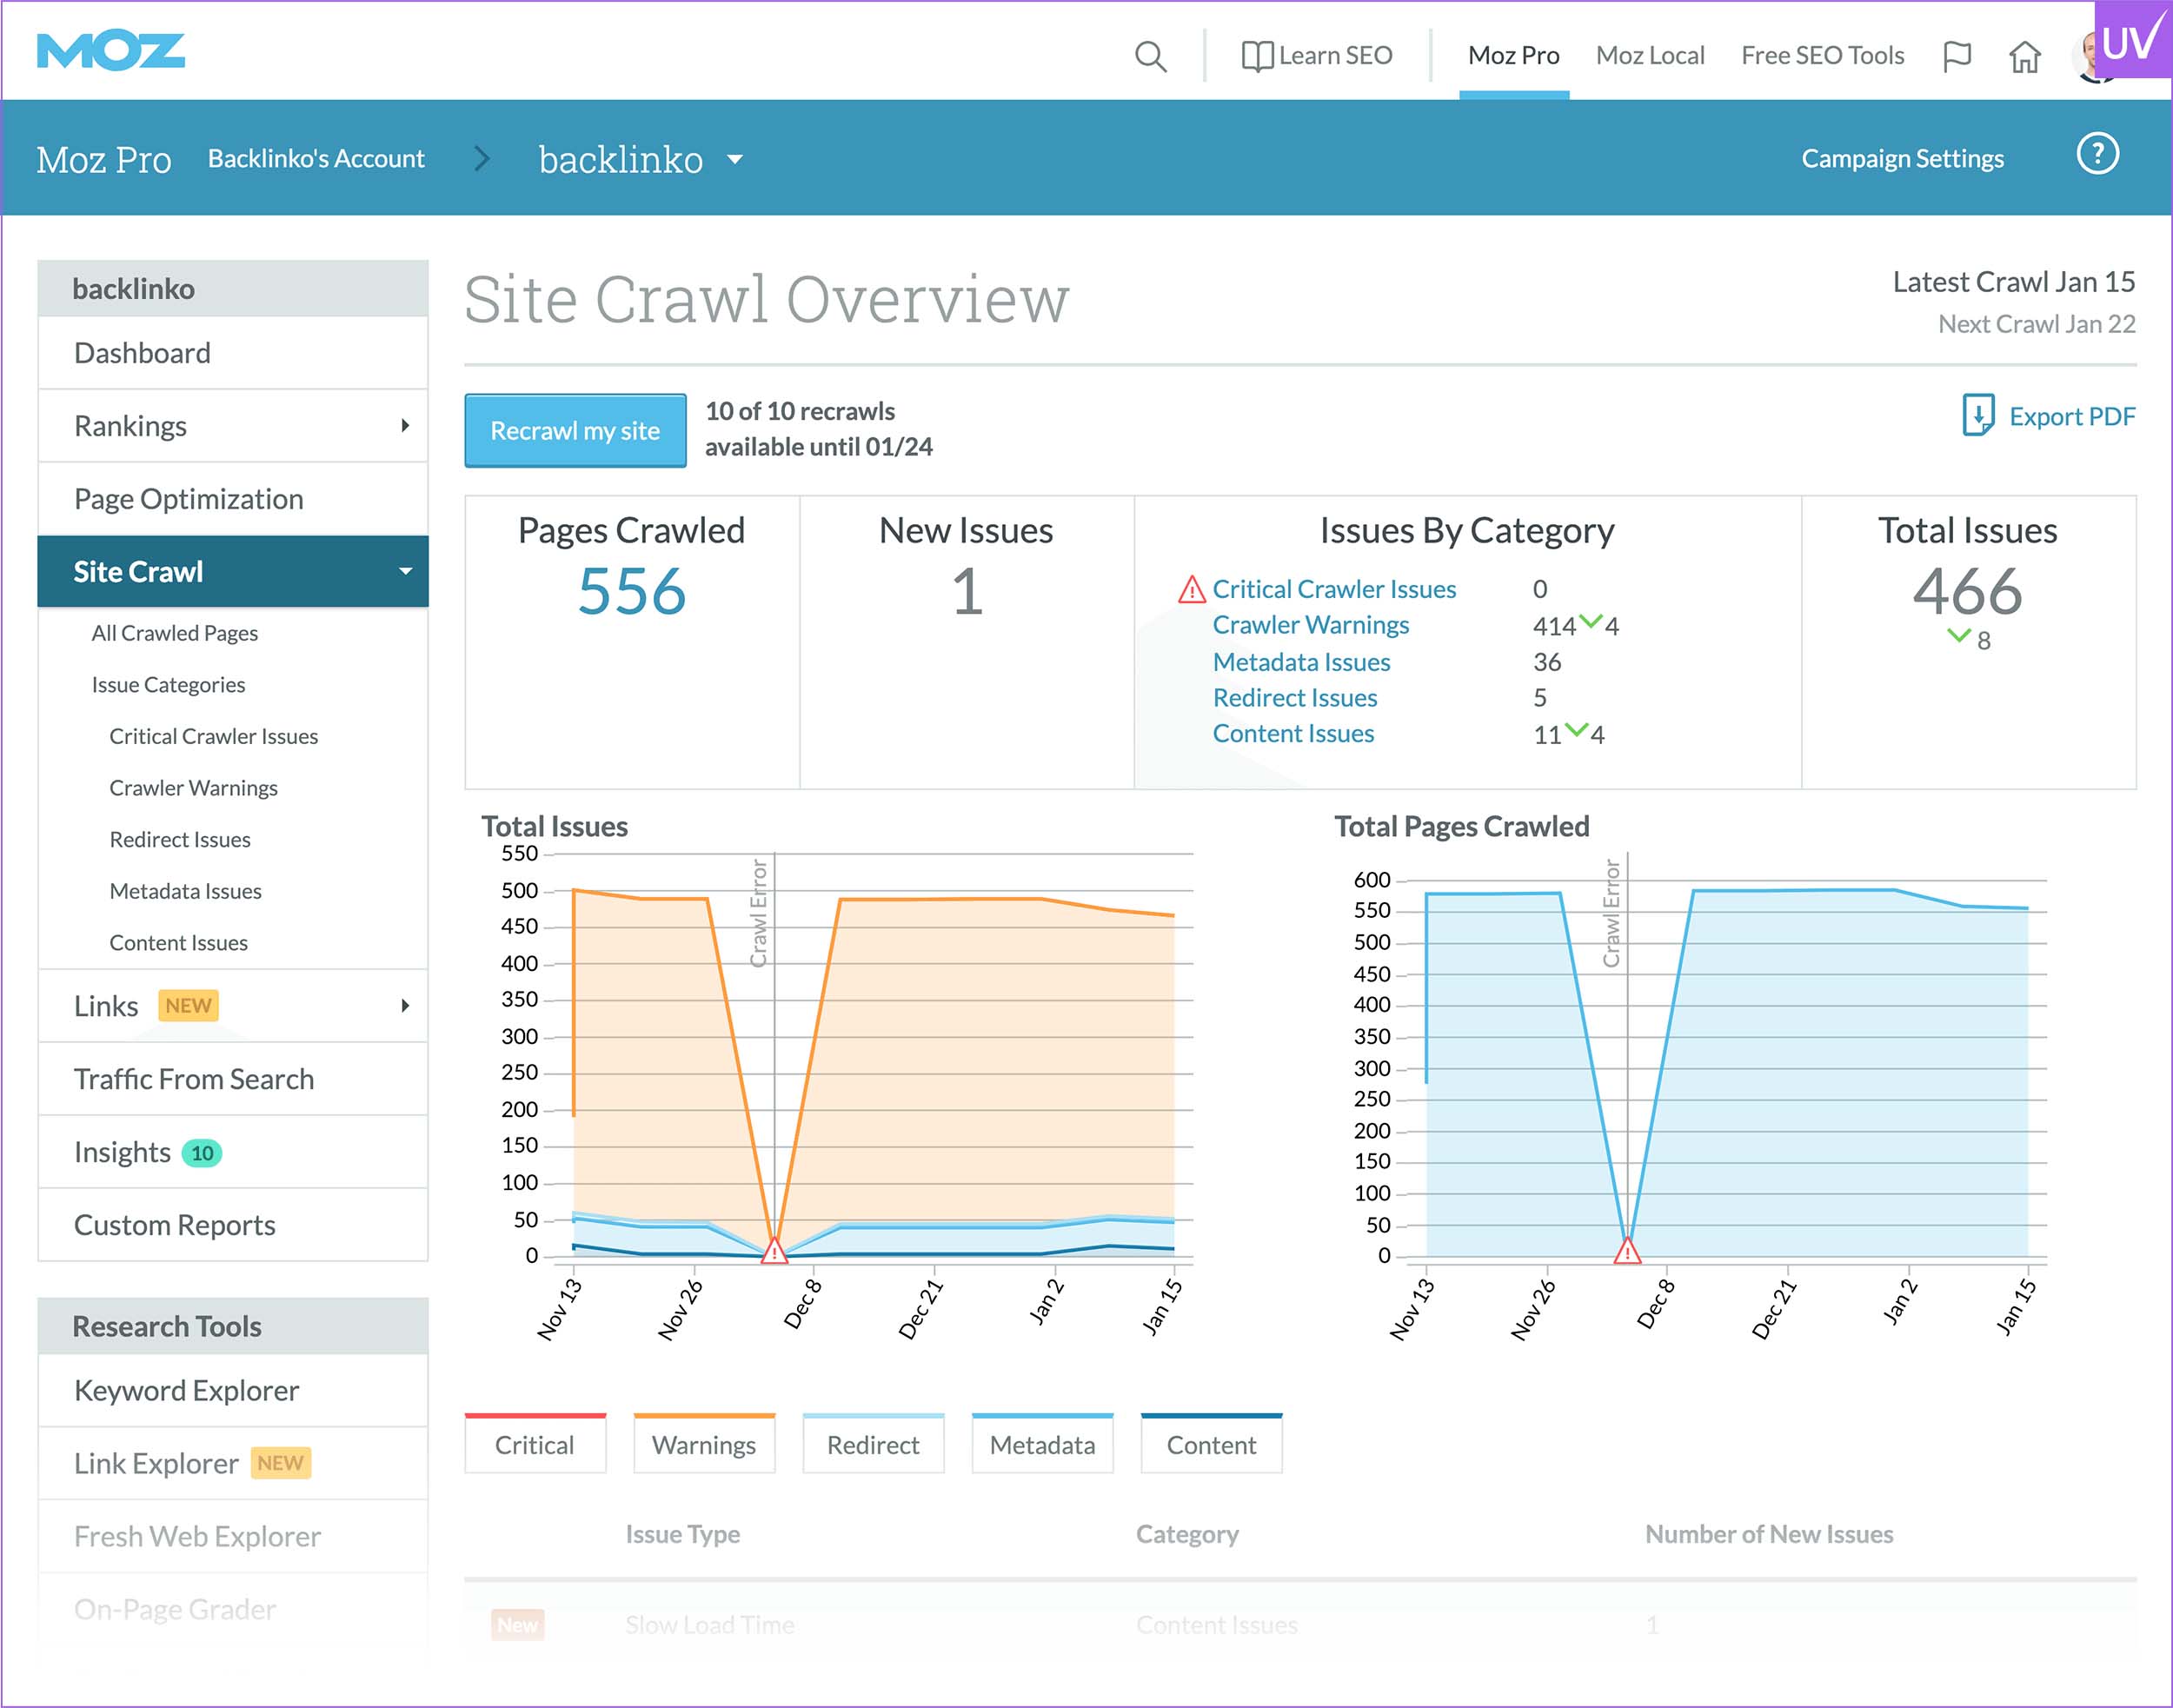2173x1708 pixels.
Task: Open Free SEO Tools menu
Action: 1822,56
